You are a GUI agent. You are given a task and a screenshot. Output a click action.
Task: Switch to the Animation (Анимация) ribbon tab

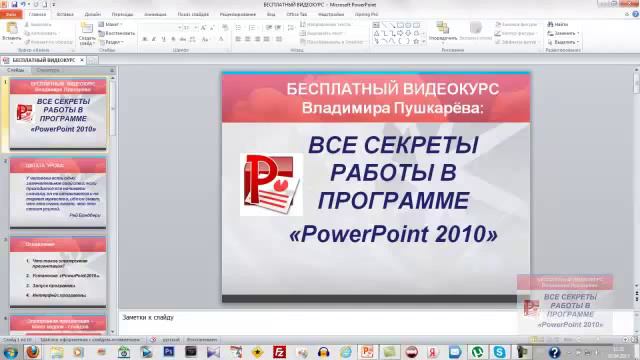pyautogui.click(x=155, y=14)
